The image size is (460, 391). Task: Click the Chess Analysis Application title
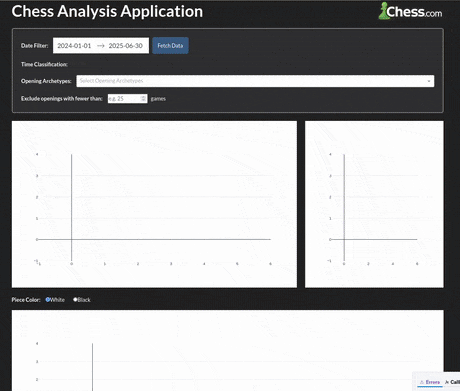(x=107, y=11)
